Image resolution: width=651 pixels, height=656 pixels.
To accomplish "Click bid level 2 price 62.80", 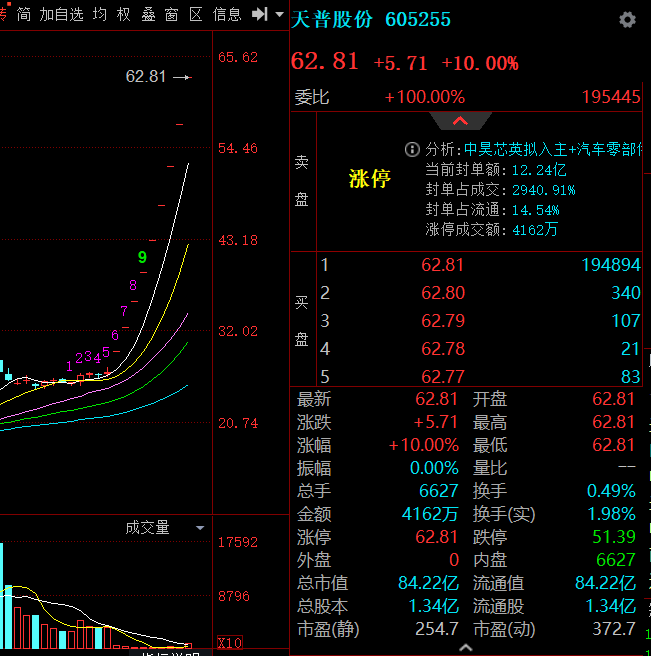I will (443, 293).
